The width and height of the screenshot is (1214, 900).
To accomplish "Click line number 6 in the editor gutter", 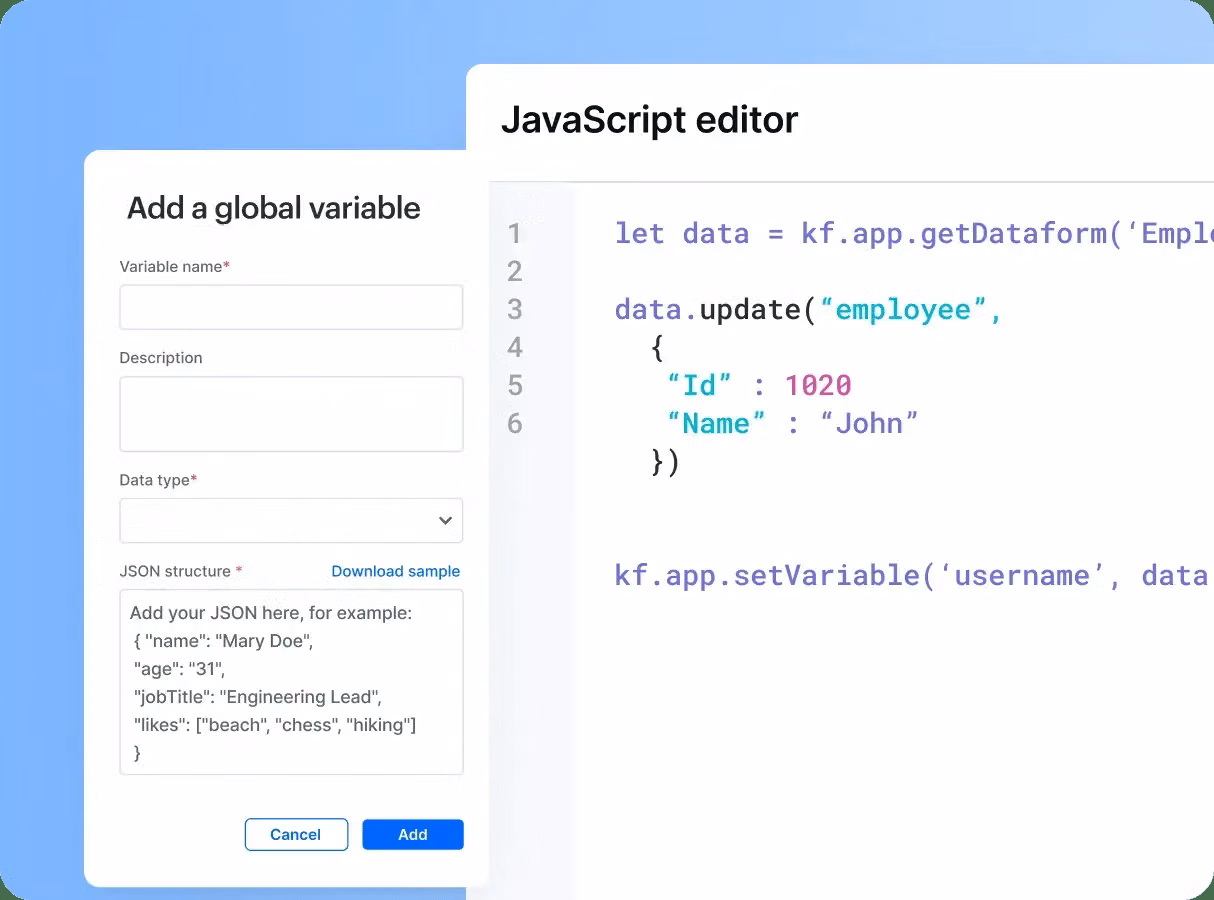I will (515, 423).
